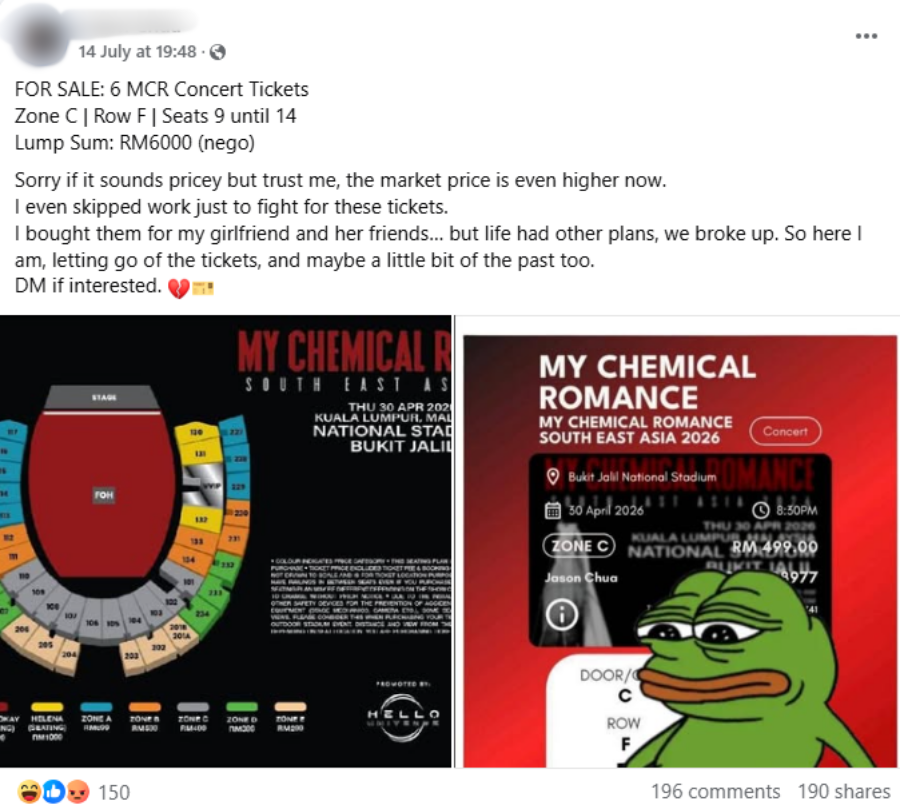This screenshot has height=809, width=900.
Task: Show the 150 reactions count list
Action: coord(114,792)
